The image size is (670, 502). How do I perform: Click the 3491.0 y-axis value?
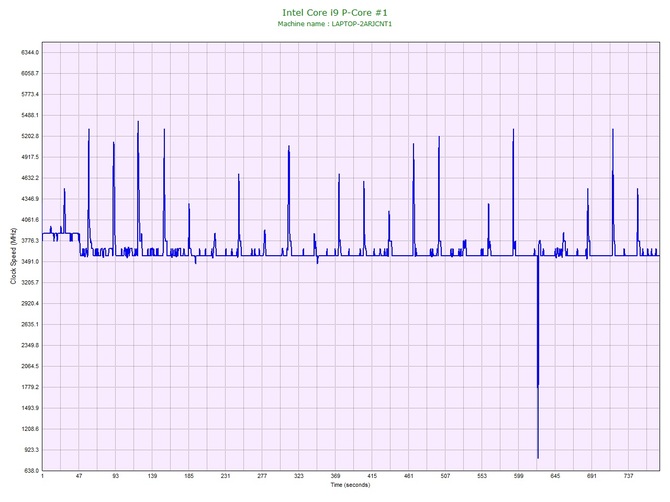[30, 262]
